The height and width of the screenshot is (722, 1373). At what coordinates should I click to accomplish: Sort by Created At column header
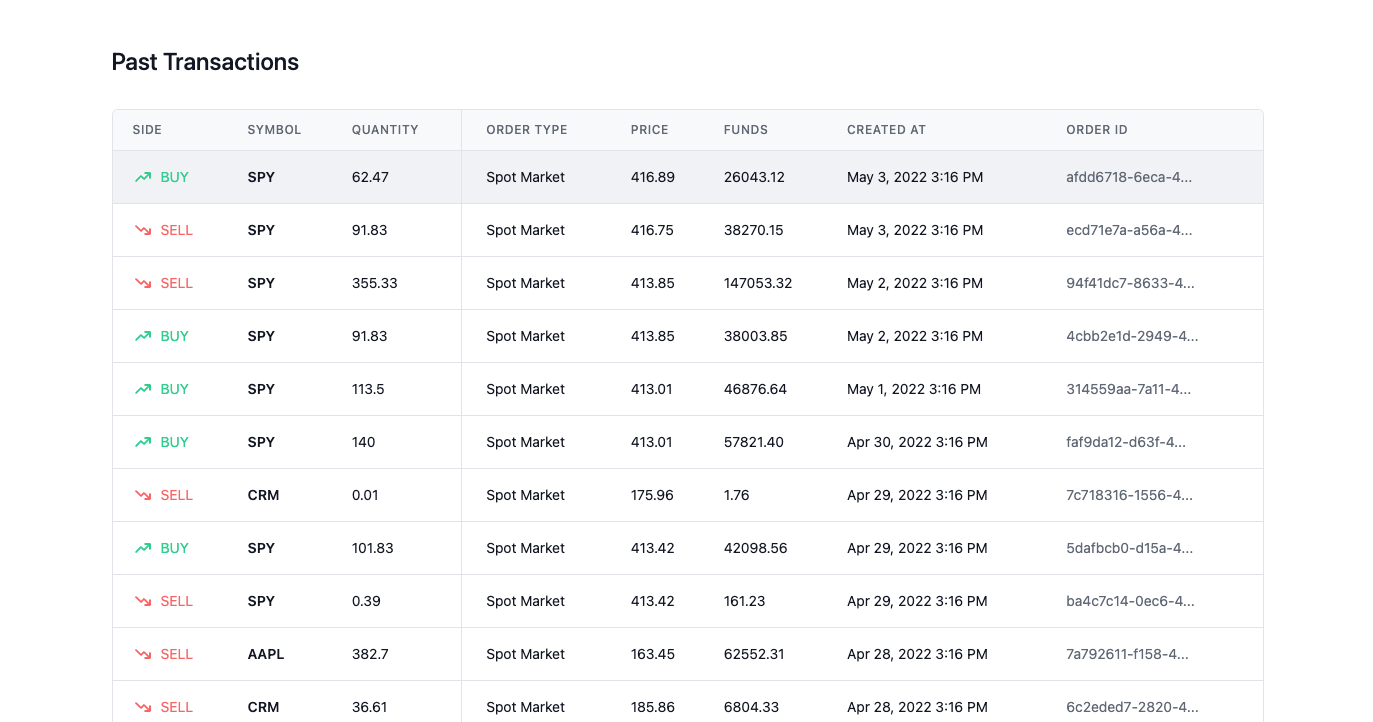tap(886, 130)
